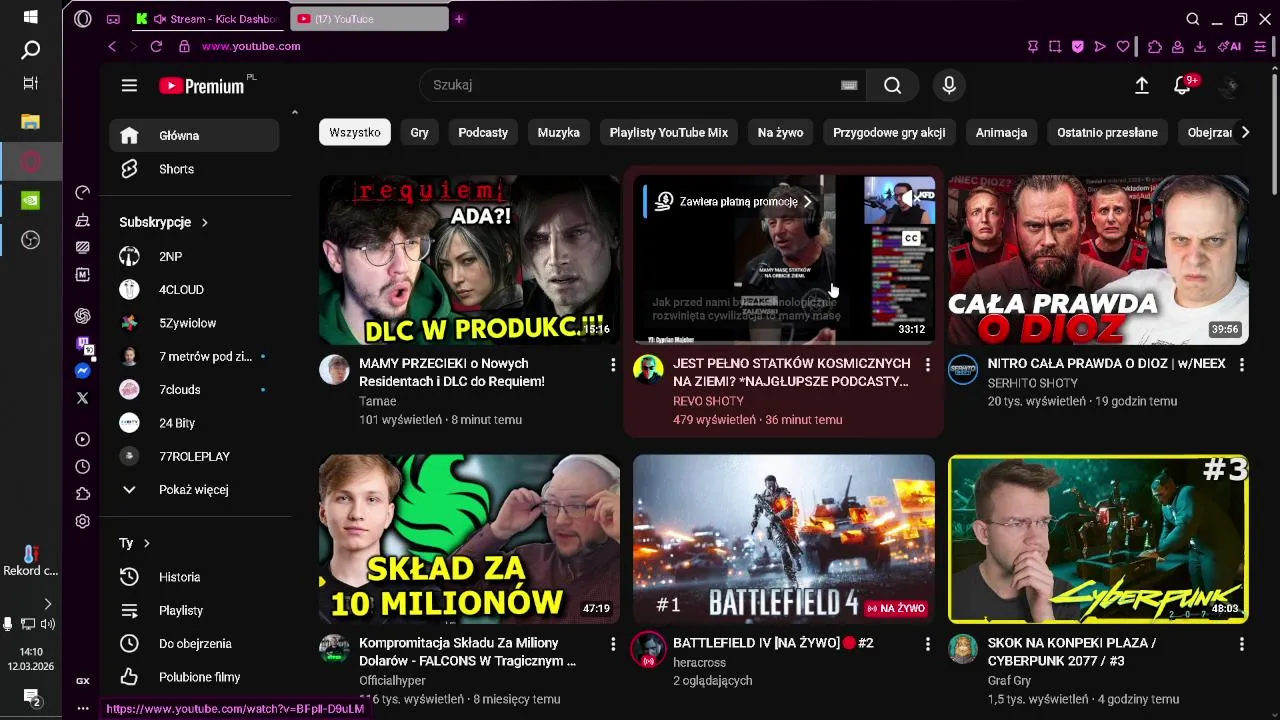The image size is (1280, 720).
Task: Add page to bookmarks with heart icon
Action: pyautogui.click(x=1123, y=47)
